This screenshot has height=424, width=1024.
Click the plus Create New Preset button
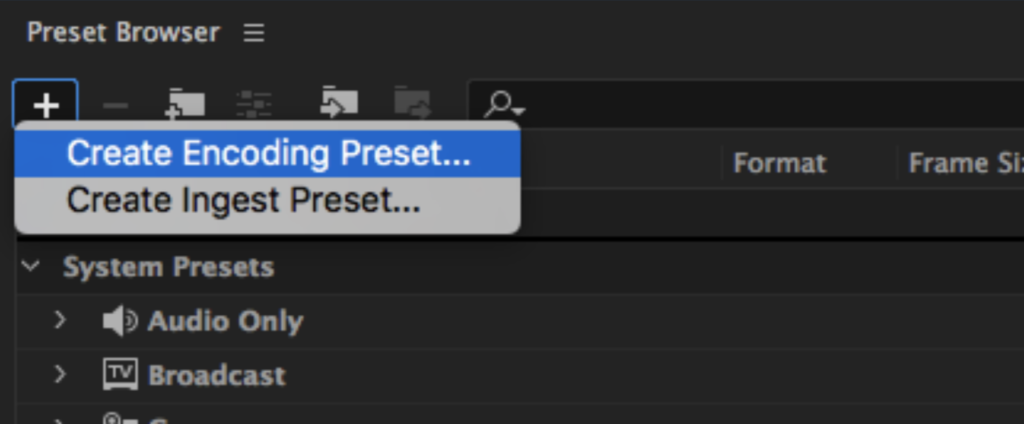pos(46,105)
